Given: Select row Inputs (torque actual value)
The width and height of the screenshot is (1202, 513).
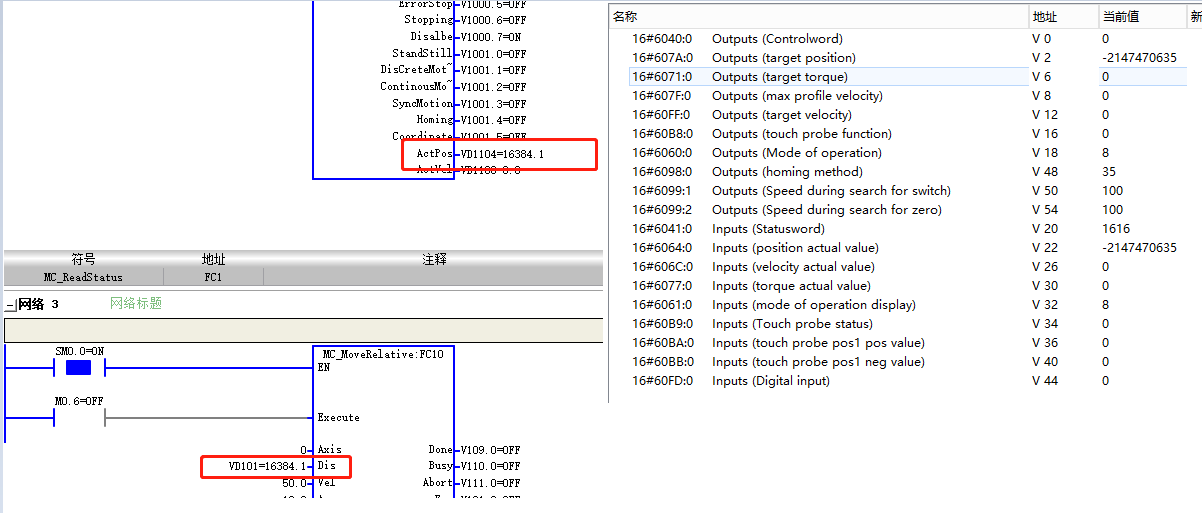Looking at the screenshot, I should tap(905, 286).
